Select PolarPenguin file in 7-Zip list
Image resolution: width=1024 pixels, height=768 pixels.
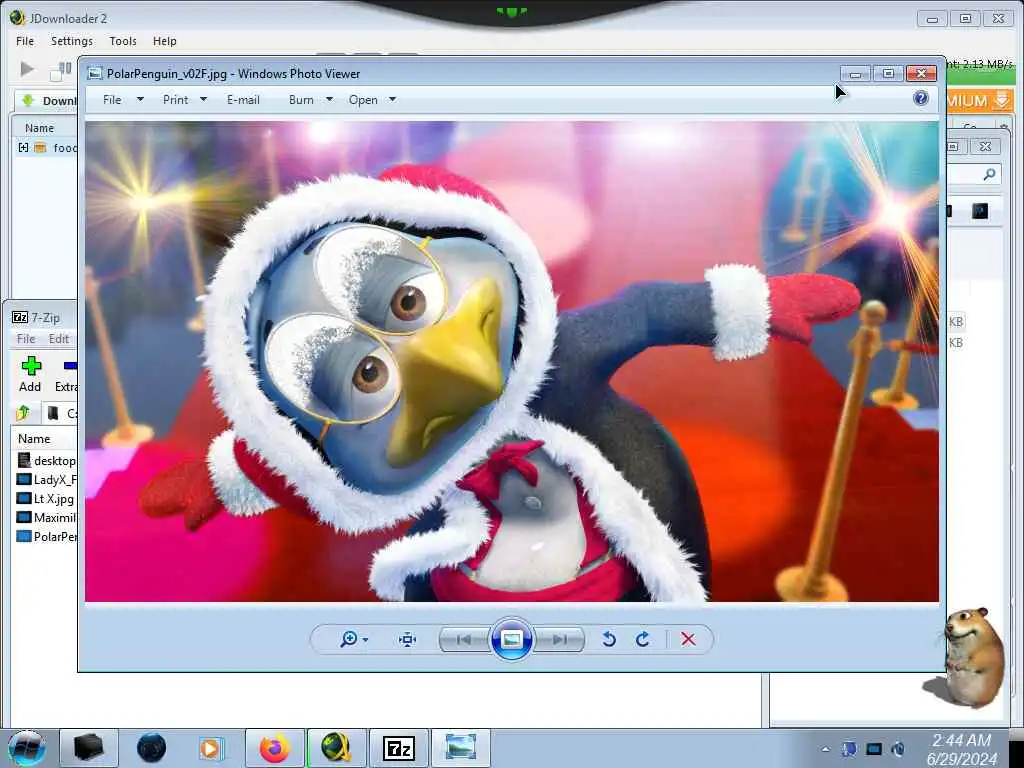click(x=46, y=536)
